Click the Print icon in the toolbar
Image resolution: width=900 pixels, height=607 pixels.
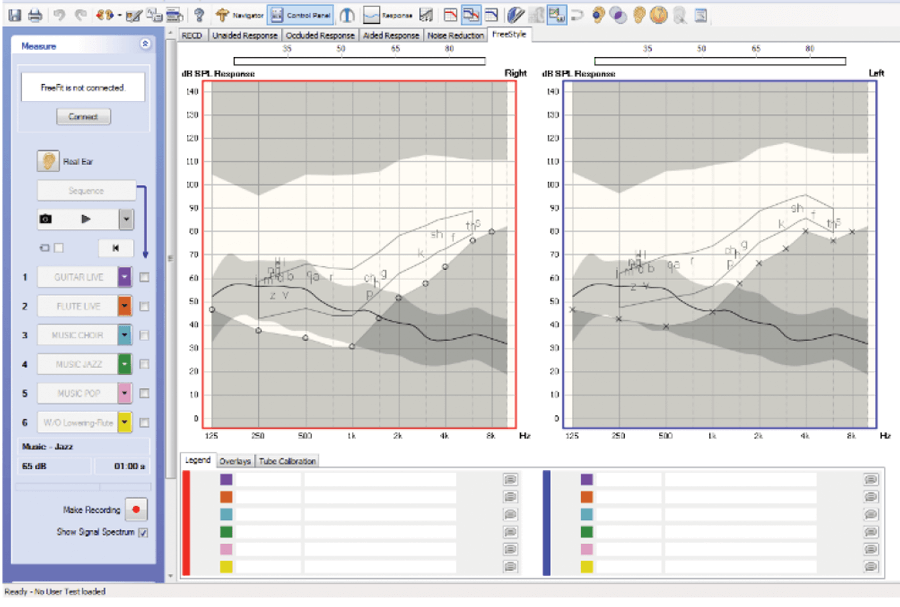pos(35,15)
